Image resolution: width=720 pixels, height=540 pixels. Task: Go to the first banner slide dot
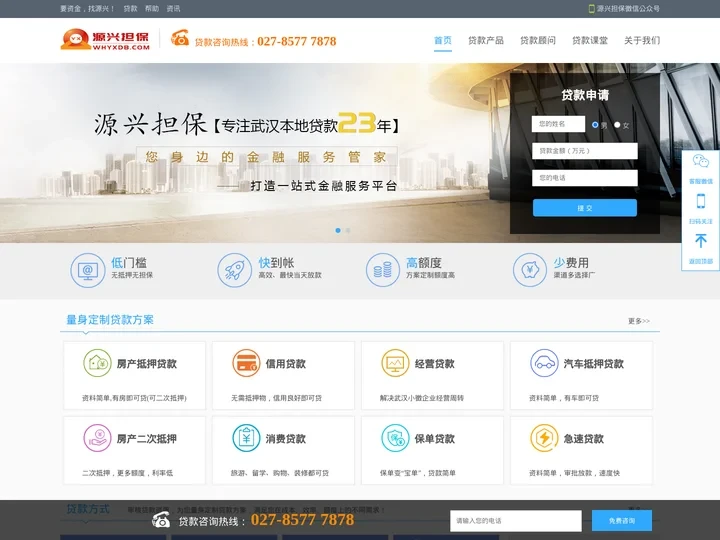point(338,231)
